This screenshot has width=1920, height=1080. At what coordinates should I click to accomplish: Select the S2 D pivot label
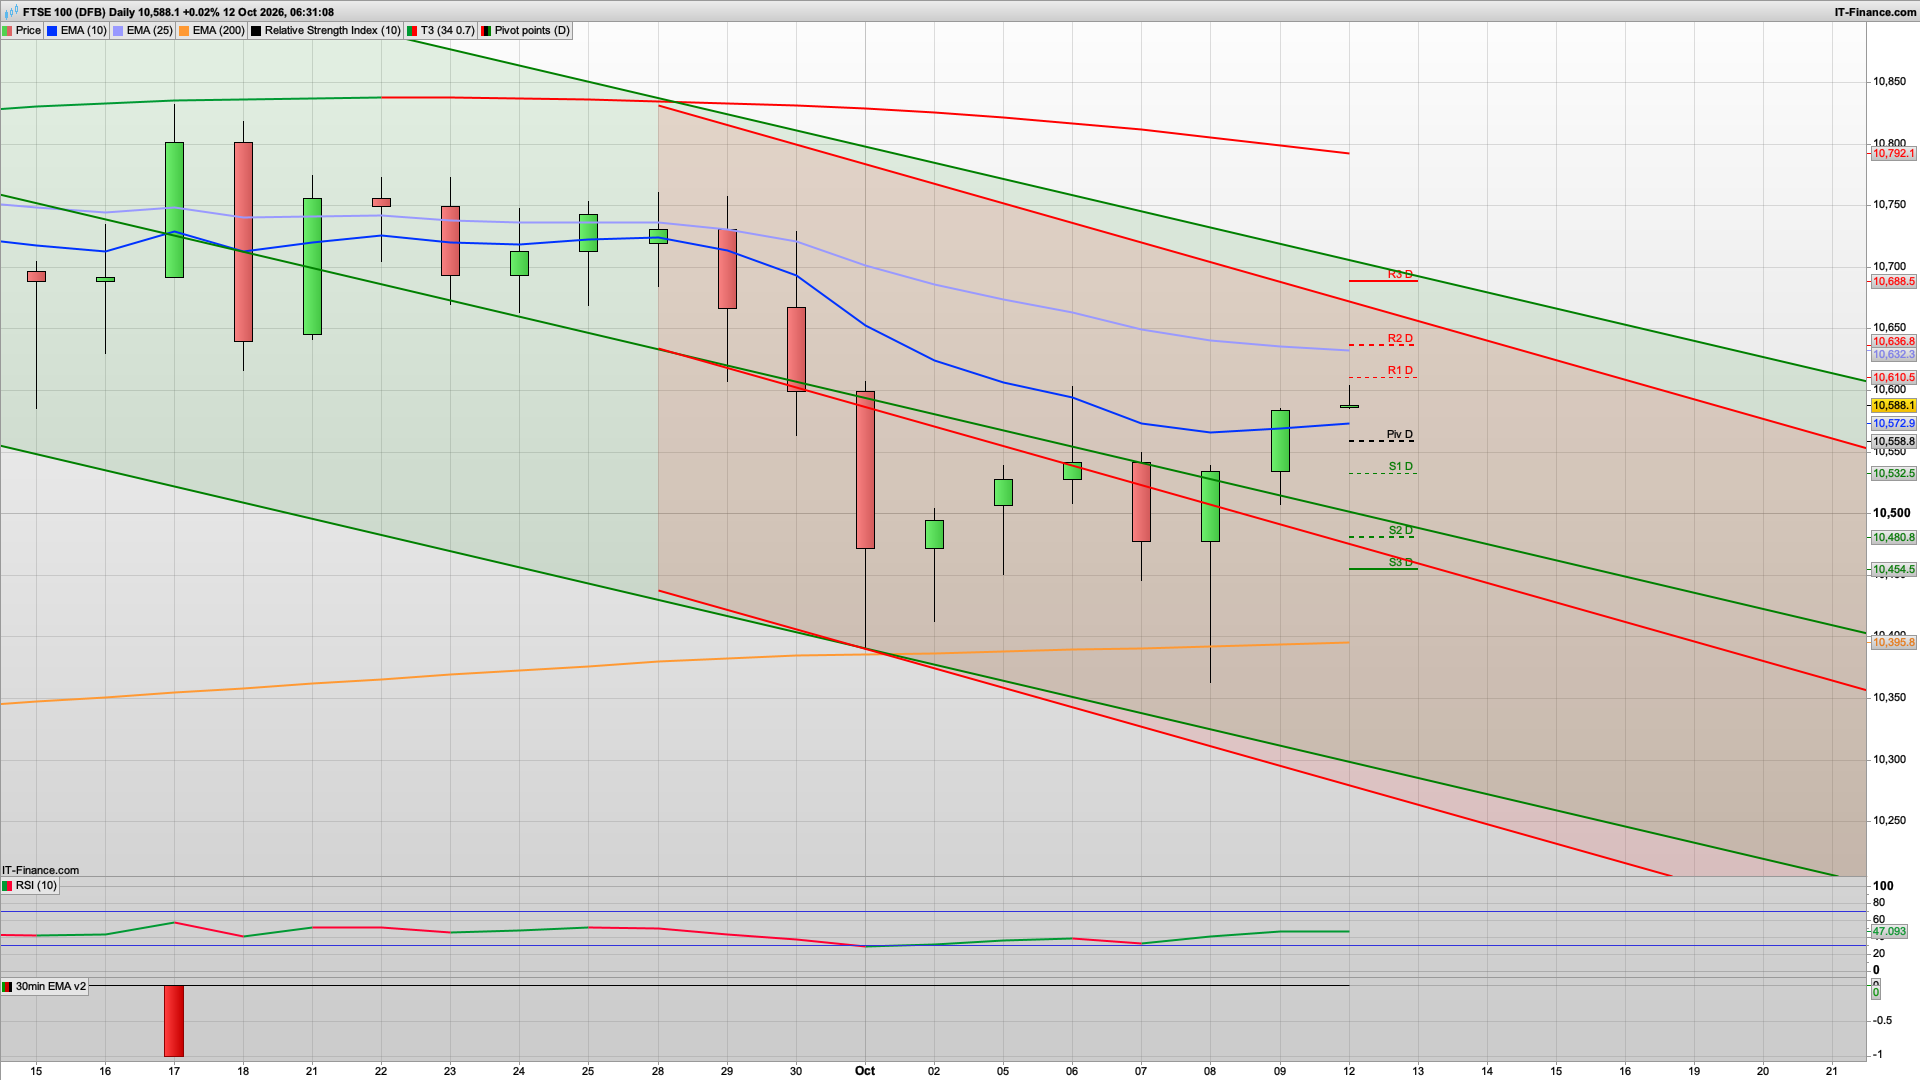[x=1400, y=530]
